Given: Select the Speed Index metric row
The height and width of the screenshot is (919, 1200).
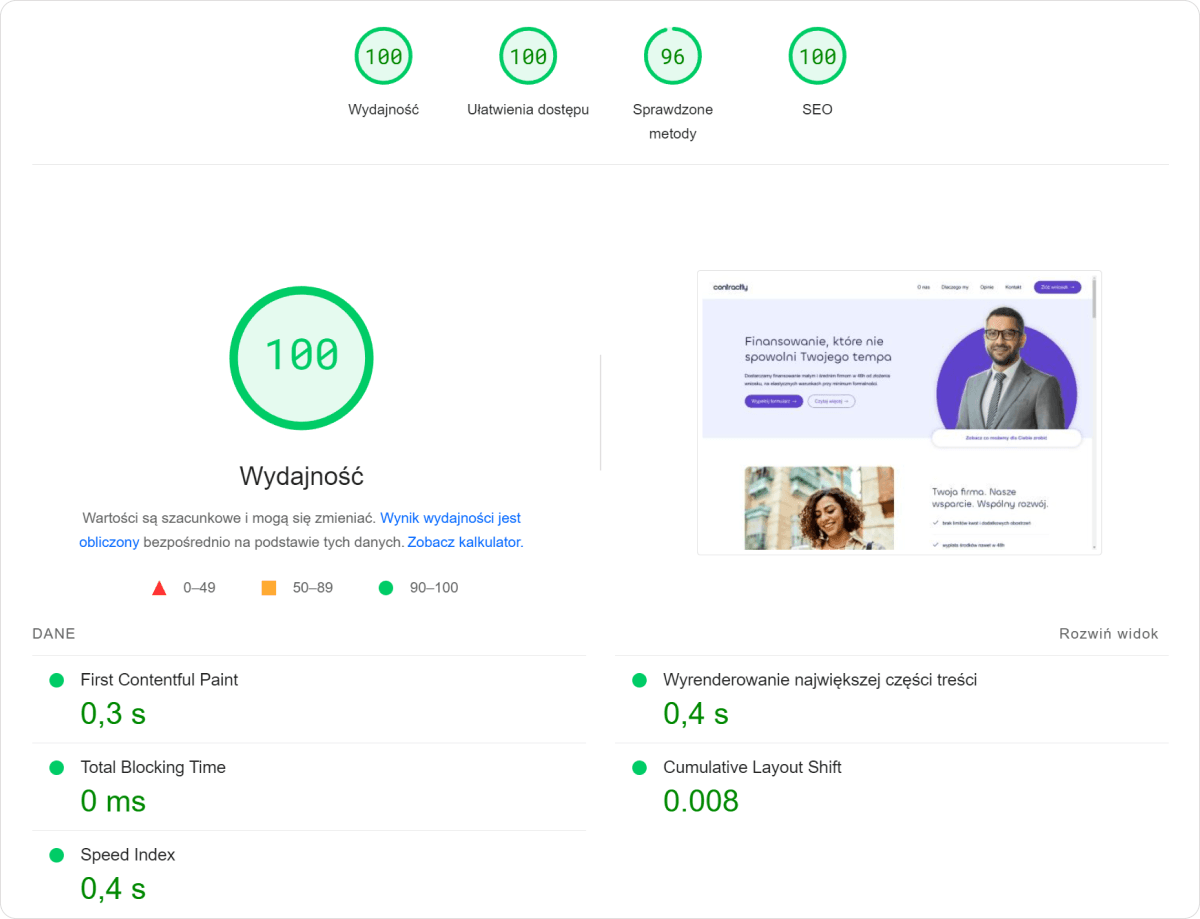Looking at the screenshot, I should (x=128, y=855).
